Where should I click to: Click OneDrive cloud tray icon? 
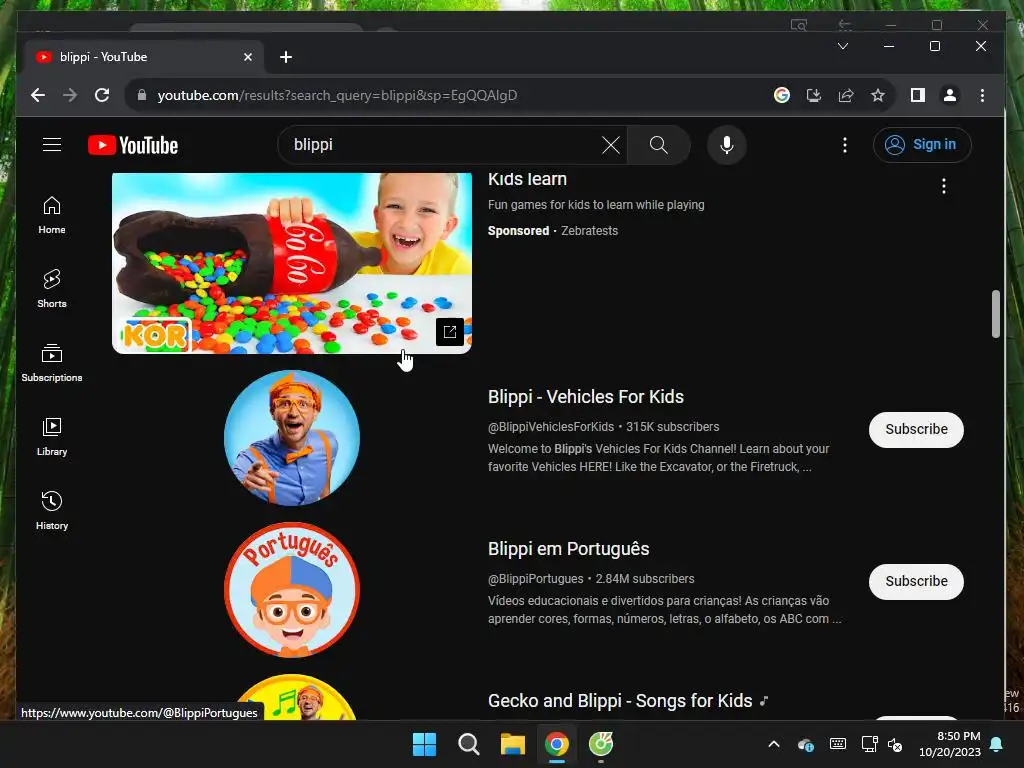tap(806, 744)
